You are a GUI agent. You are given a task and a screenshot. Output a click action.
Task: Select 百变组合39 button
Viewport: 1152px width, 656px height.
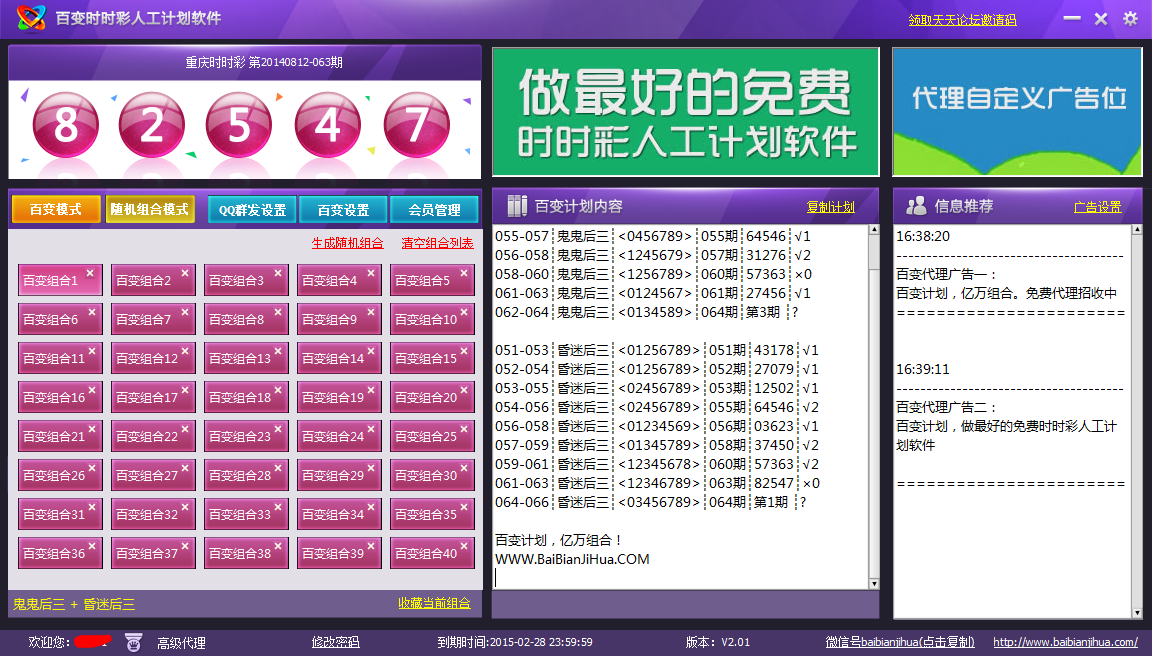click(339, 553)
